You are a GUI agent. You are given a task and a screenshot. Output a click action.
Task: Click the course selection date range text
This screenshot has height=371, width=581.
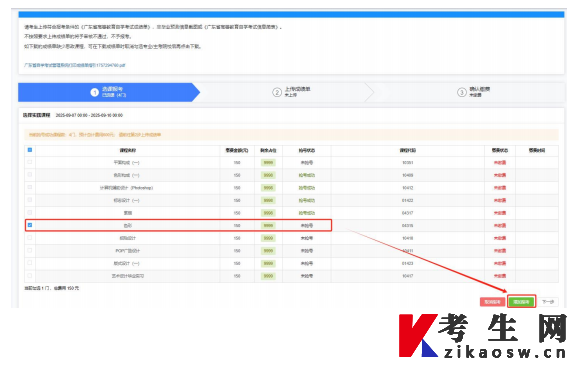pyautogui.click(x=89, y=115)
